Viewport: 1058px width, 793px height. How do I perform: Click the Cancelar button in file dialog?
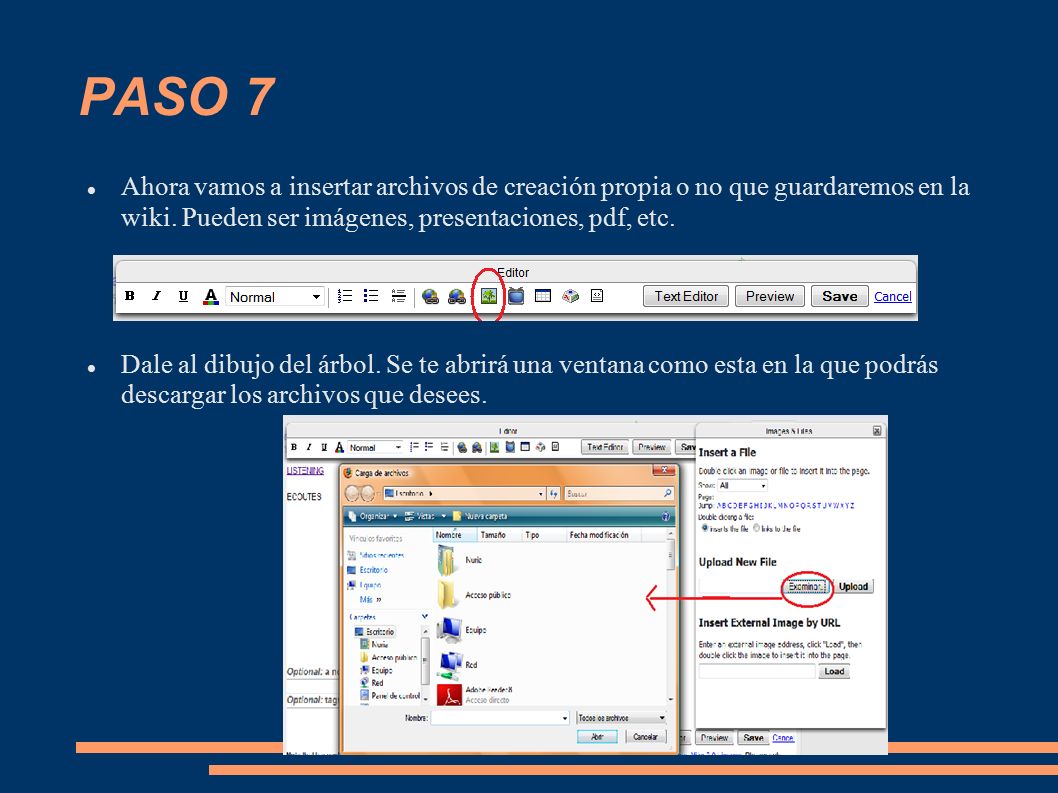click(645, 736)
